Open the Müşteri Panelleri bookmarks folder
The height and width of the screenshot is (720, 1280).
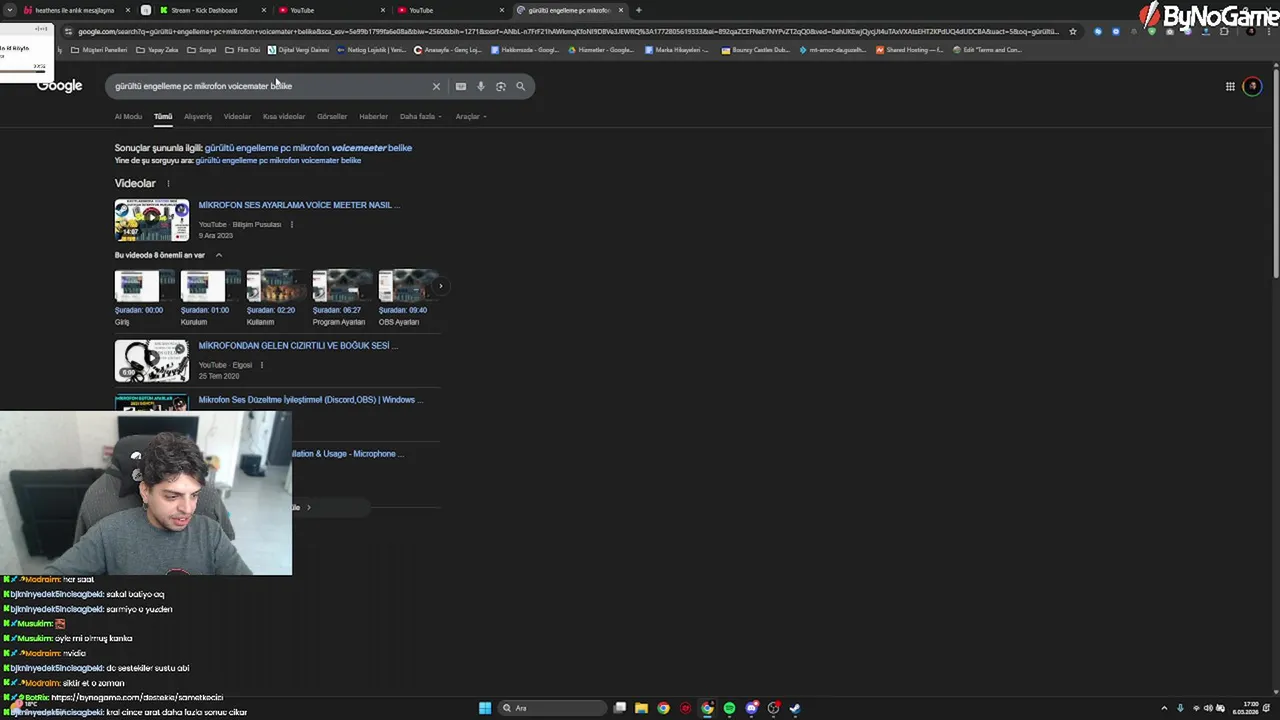click(99, 50)
